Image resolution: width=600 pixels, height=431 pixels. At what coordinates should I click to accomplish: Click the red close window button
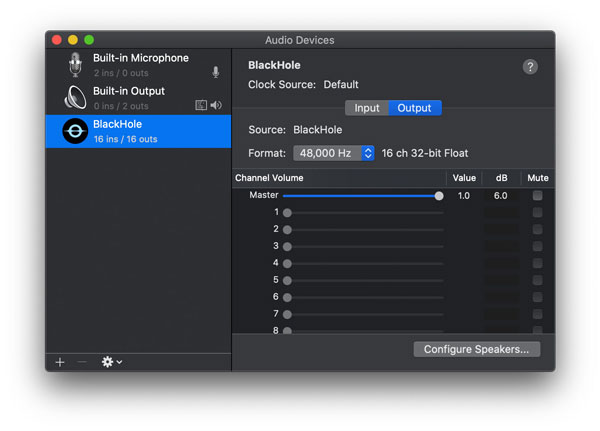coord(57,40)
